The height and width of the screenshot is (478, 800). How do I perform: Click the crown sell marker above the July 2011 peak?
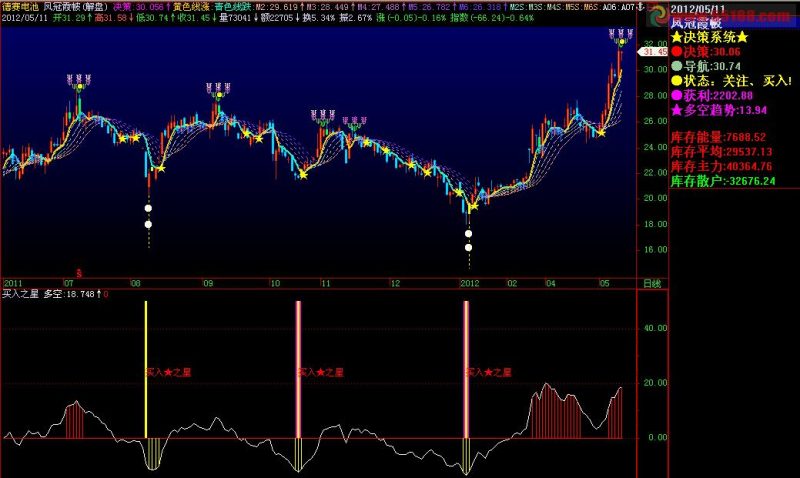coord(79,81)
